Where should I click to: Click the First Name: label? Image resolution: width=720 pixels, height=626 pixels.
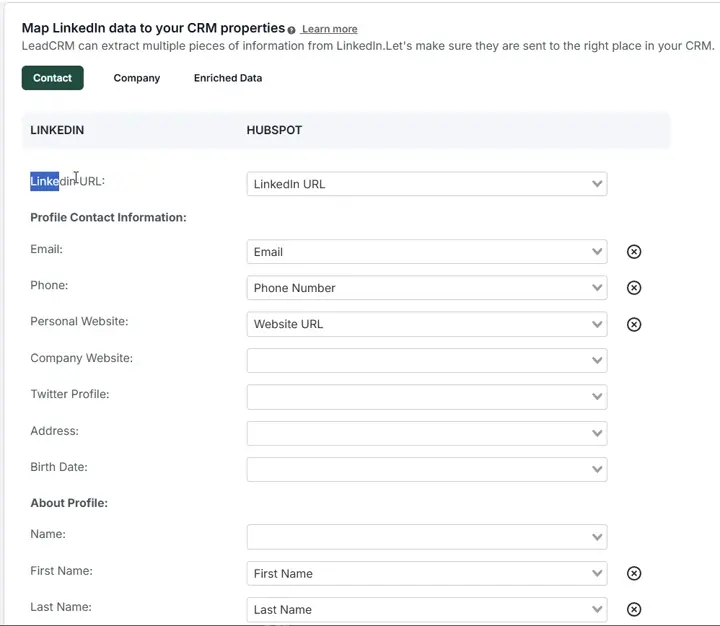click(62, 570)
